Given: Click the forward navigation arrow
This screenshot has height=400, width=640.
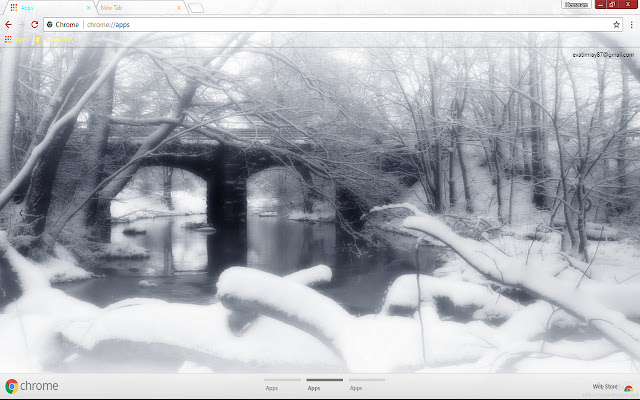Looking at the screenshot, I should pyautogui.click(x=21, y=24).
